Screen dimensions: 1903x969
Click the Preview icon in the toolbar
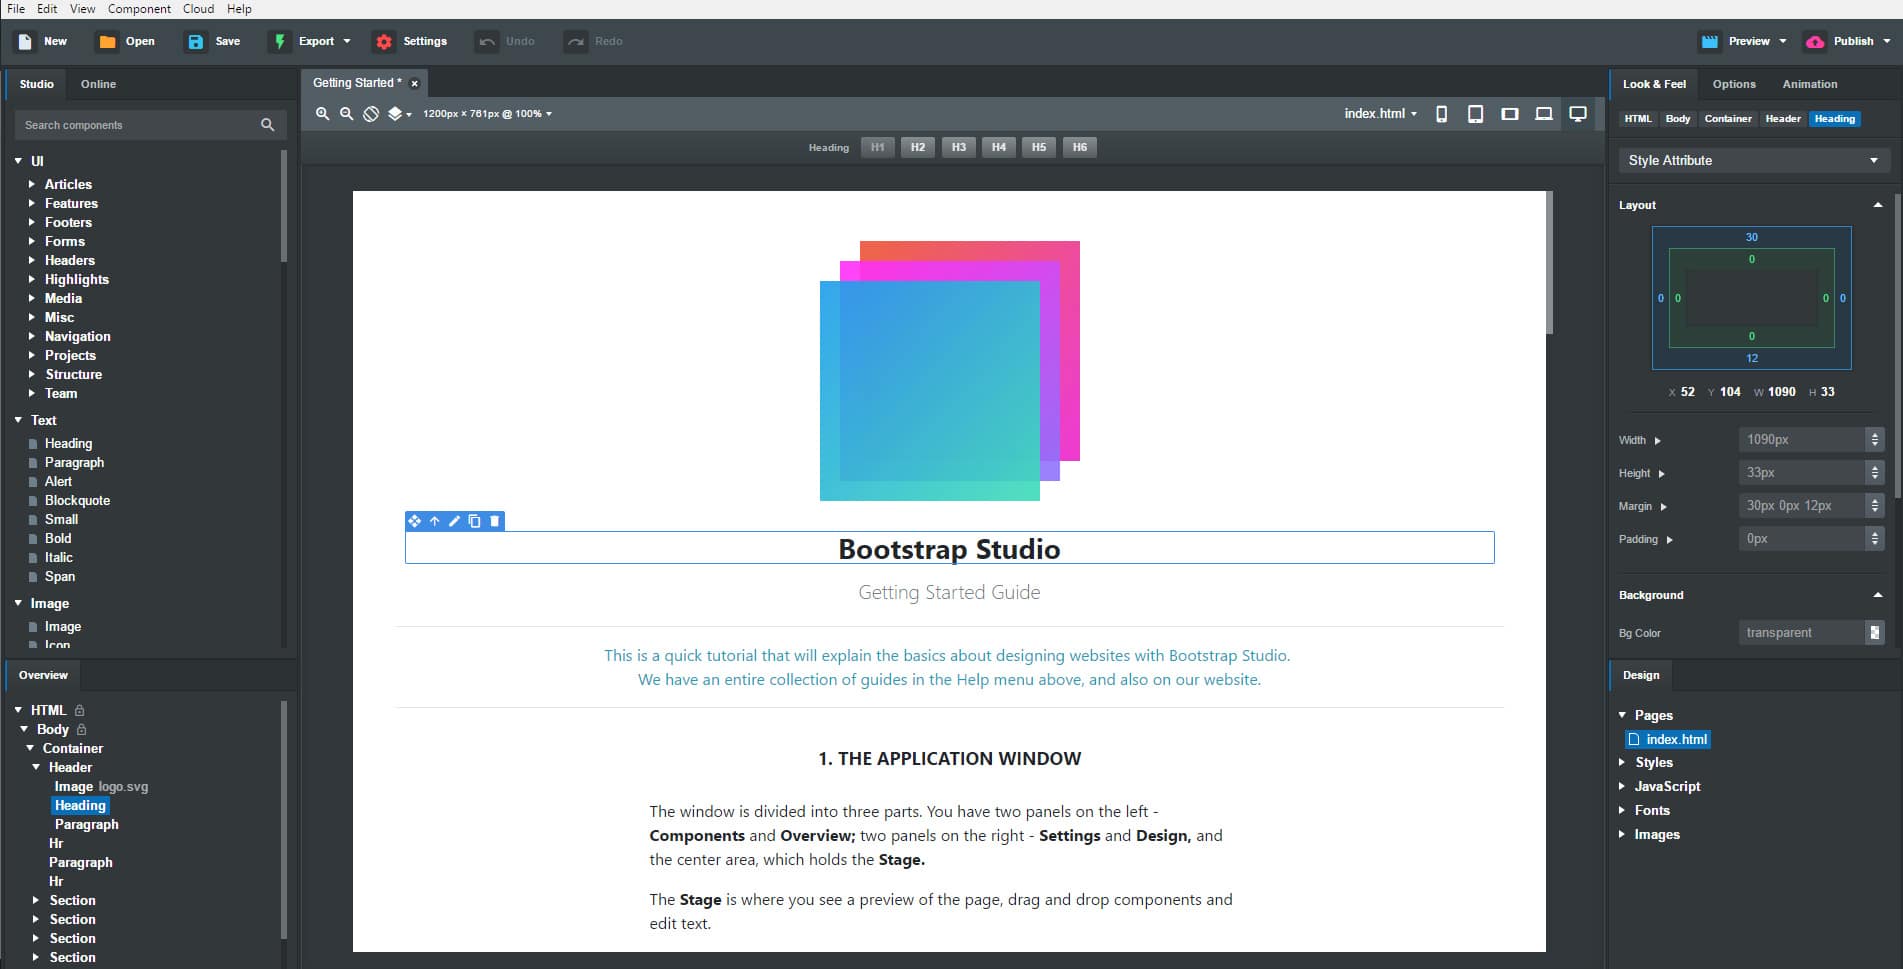click(x=1710, y=42)
